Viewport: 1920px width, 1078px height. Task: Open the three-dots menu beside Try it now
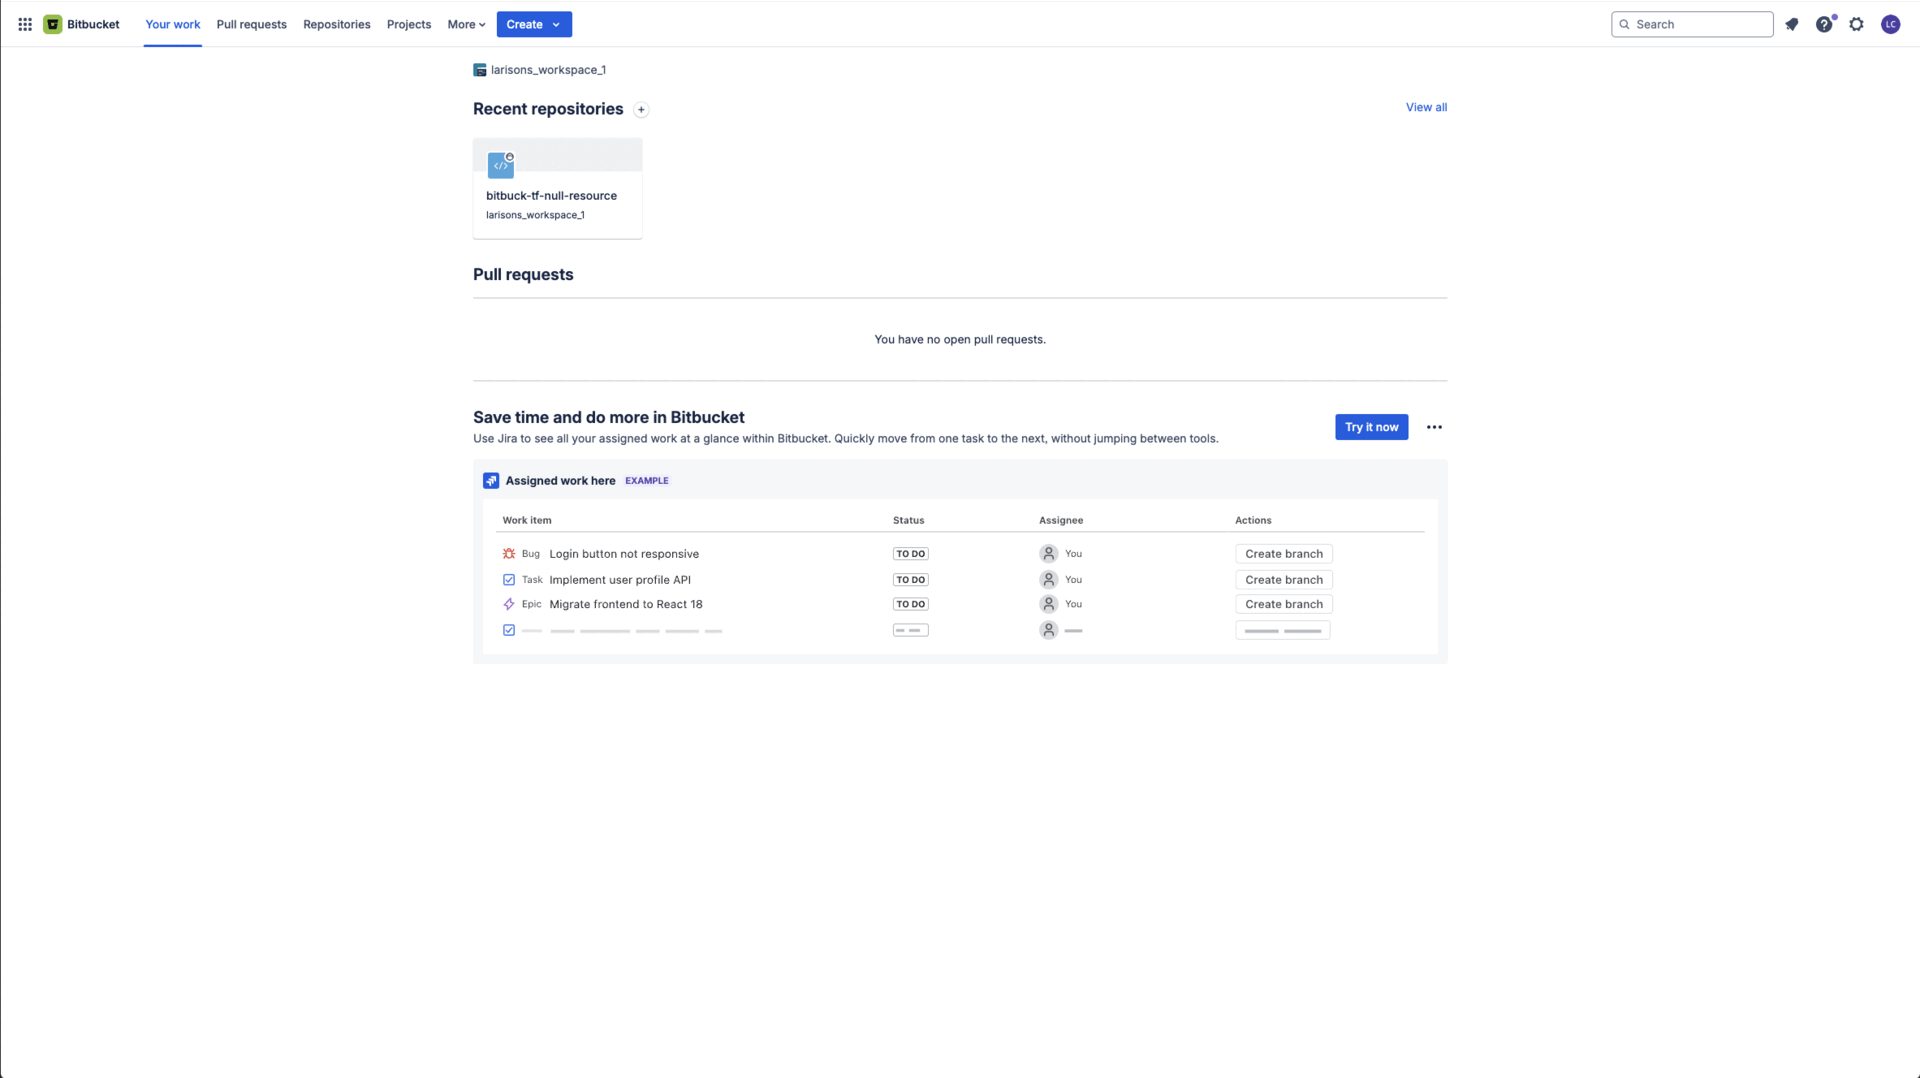pyautogui.click(x=1434, y=427)
